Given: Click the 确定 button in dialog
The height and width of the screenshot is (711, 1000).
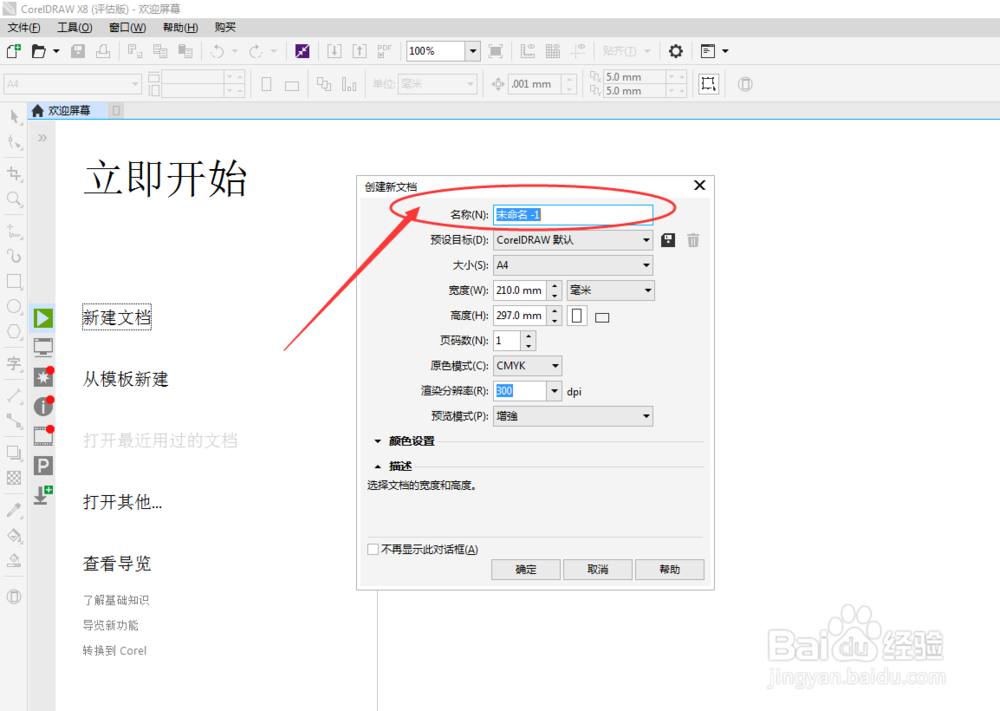Looking at the screenshot, I should 526,569.
